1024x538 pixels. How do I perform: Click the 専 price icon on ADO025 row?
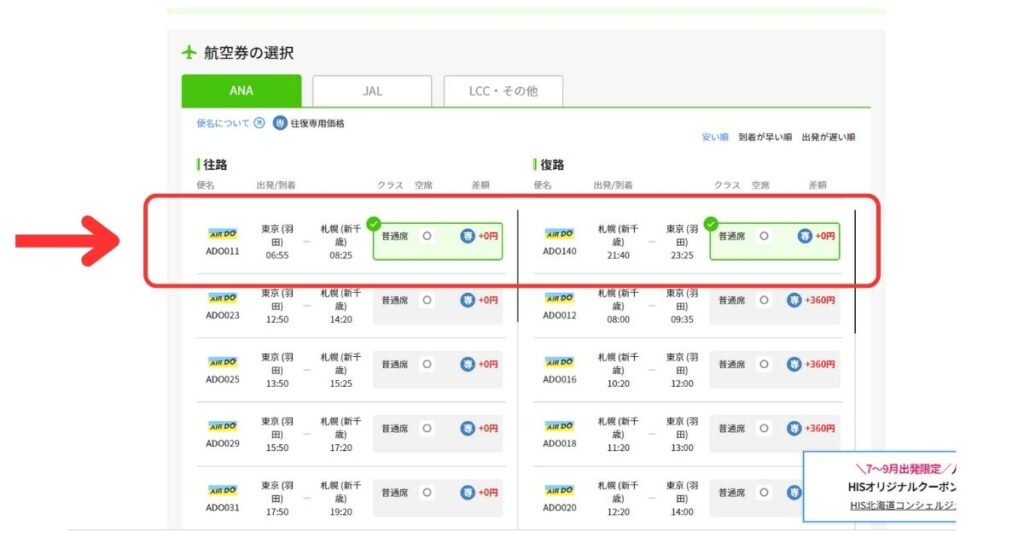click(467, 364)
